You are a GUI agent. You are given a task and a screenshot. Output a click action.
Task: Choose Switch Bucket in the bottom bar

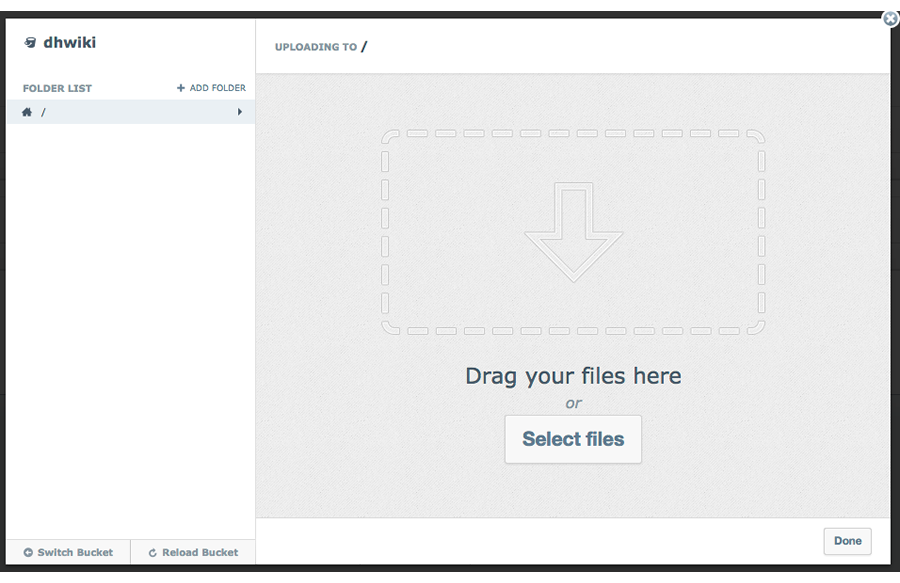[x=75, y=552]
